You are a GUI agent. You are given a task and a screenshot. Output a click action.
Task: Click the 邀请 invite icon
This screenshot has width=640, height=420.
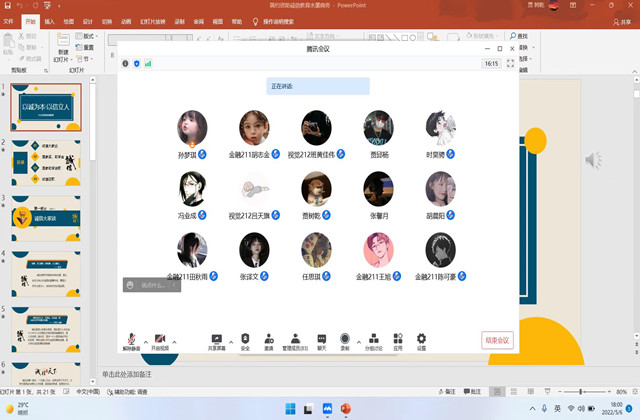click(x=269, y=340)
